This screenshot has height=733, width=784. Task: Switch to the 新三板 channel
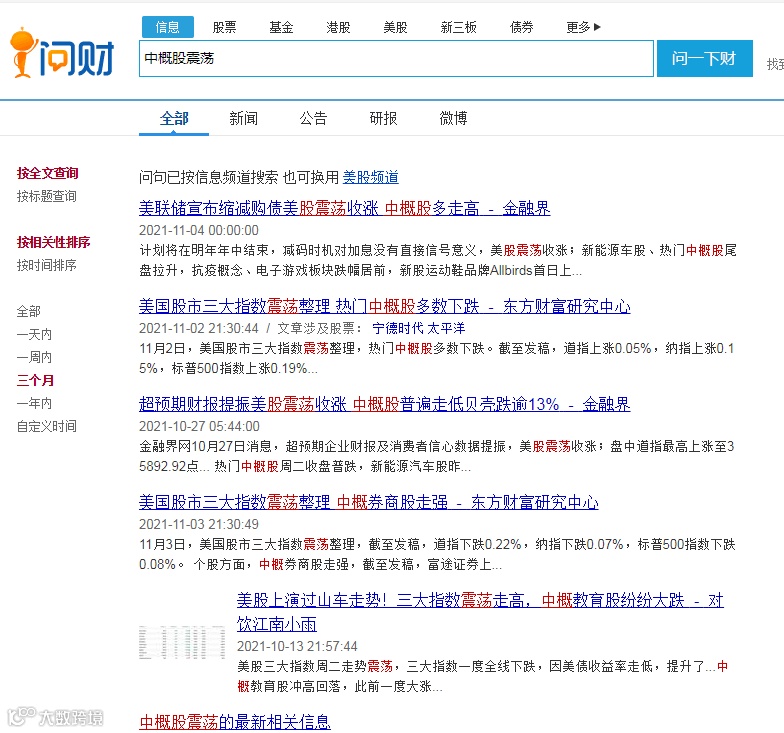coord(458,27)
